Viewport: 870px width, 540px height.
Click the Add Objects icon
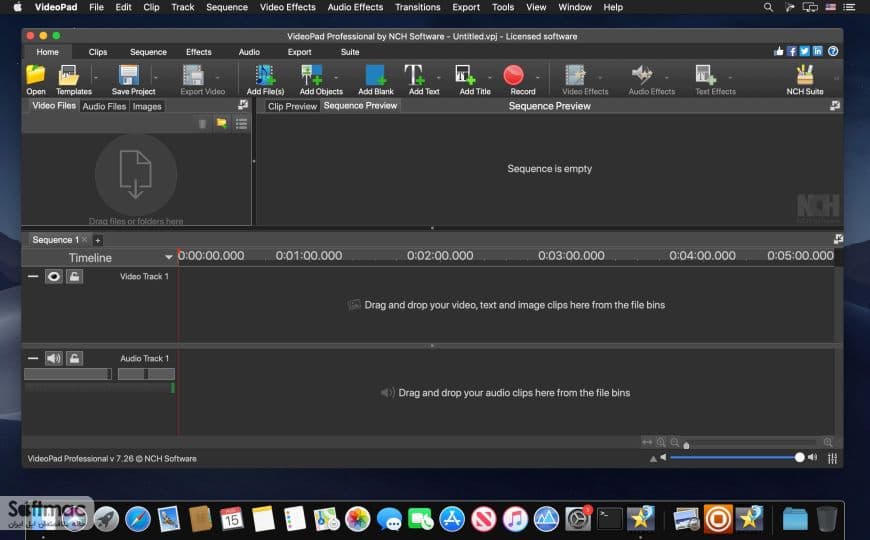[x=311, y=75]
